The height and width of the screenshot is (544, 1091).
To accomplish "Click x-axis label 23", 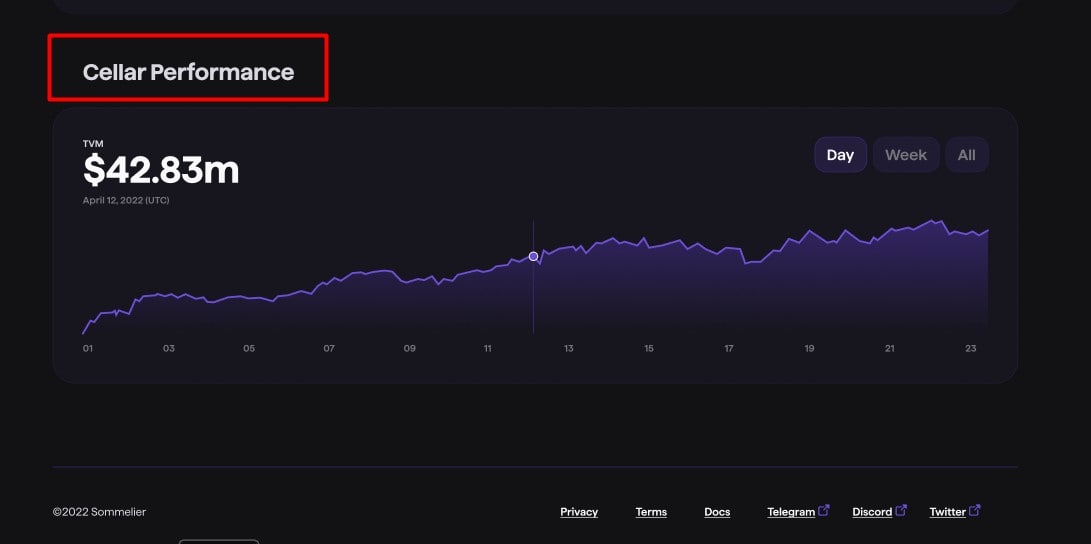I will pyautogui.click(x=971, y=349).
